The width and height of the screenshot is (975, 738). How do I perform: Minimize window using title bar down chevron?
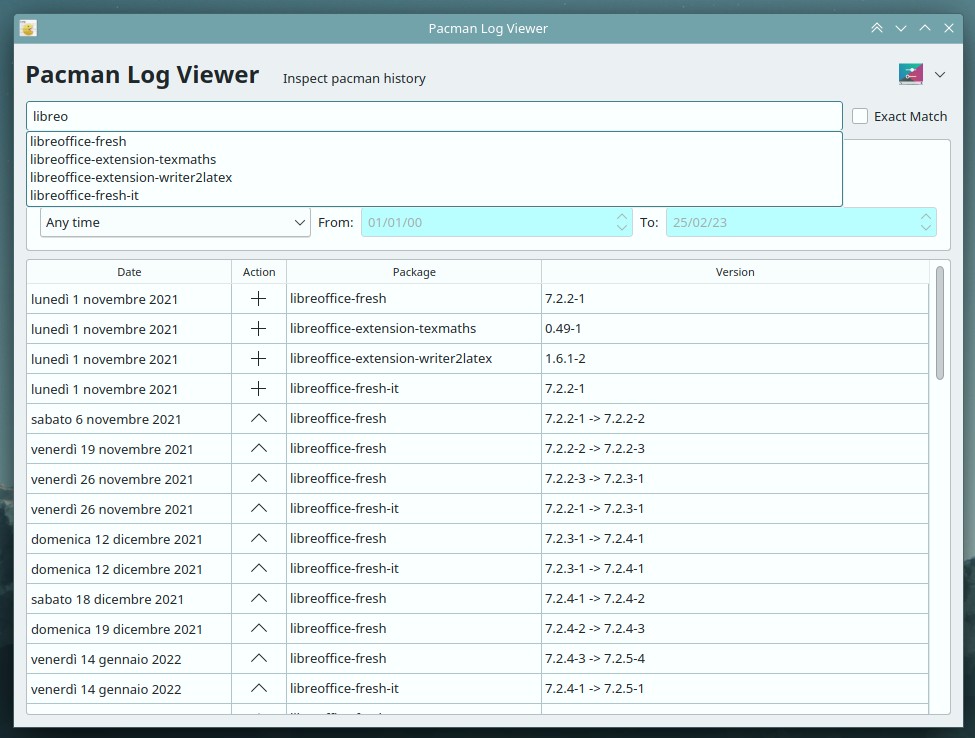coord(901,28)
